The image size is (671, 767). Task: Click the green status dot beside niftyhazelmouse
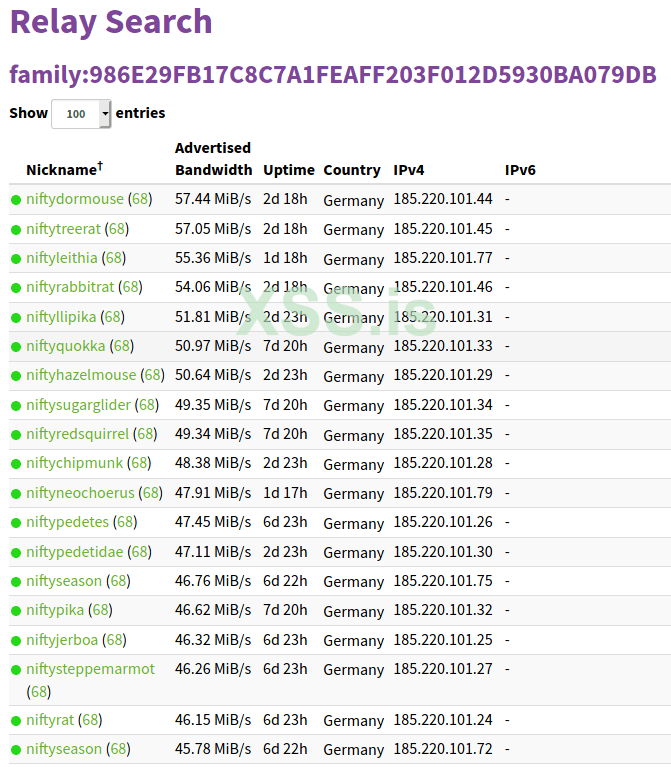click(x=16, y=376)
